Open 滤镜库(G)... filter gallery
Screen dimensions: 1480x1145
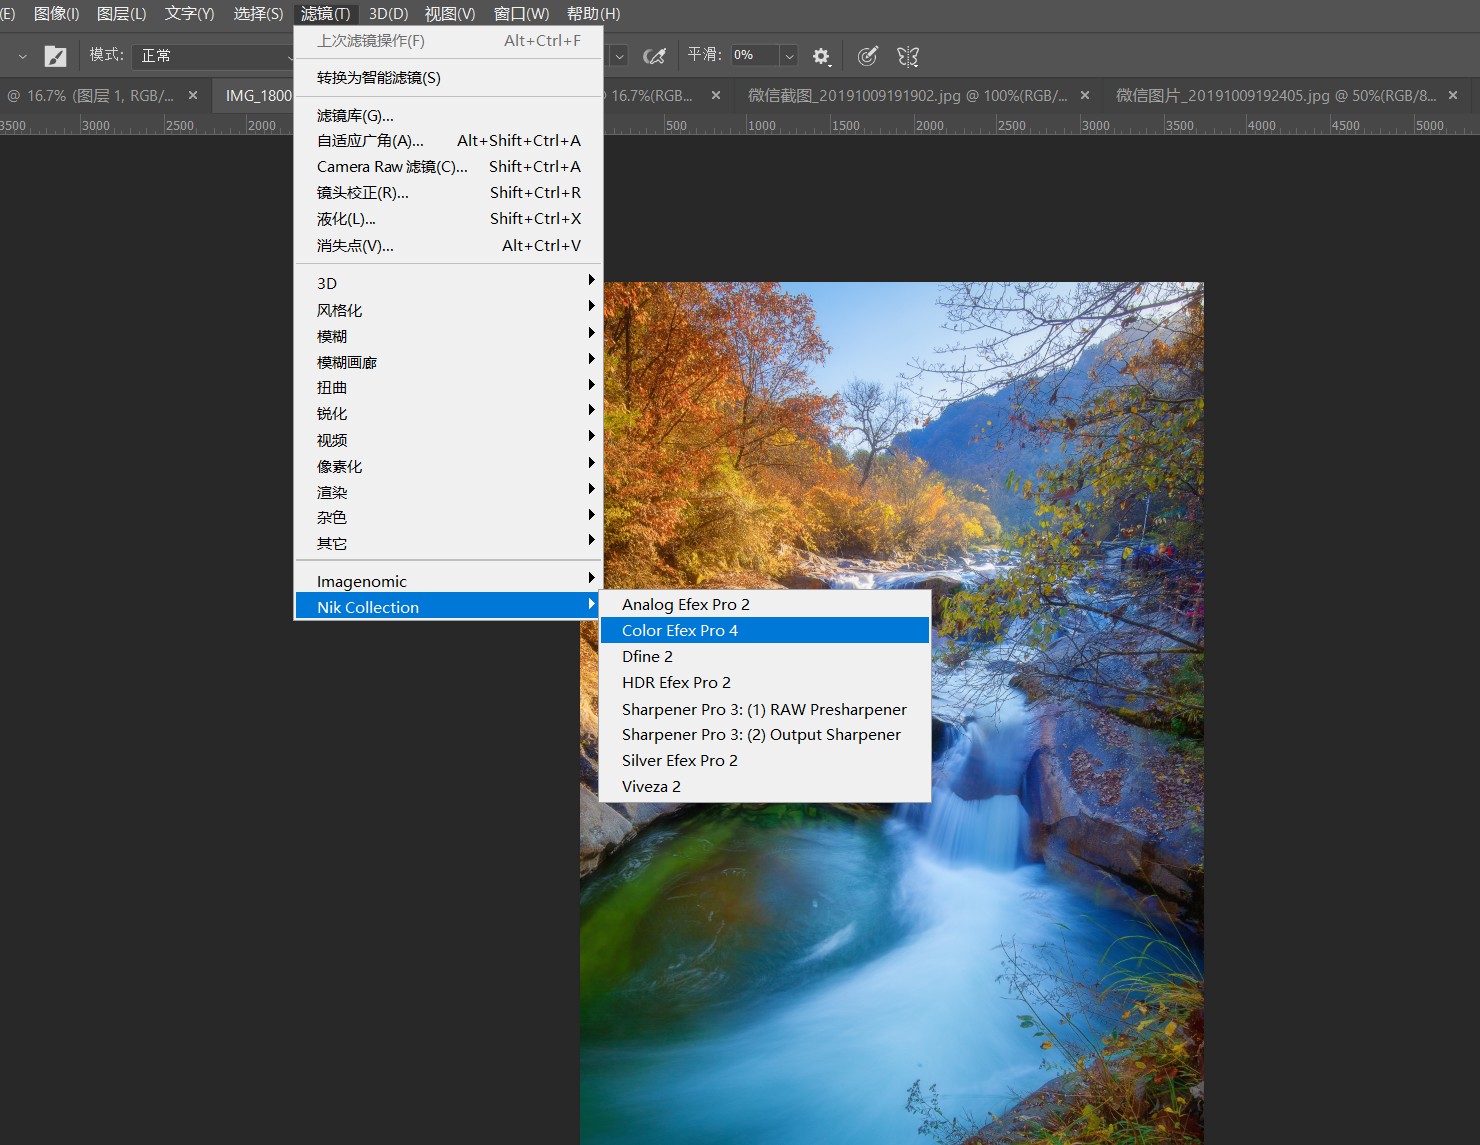pos(449,115)
